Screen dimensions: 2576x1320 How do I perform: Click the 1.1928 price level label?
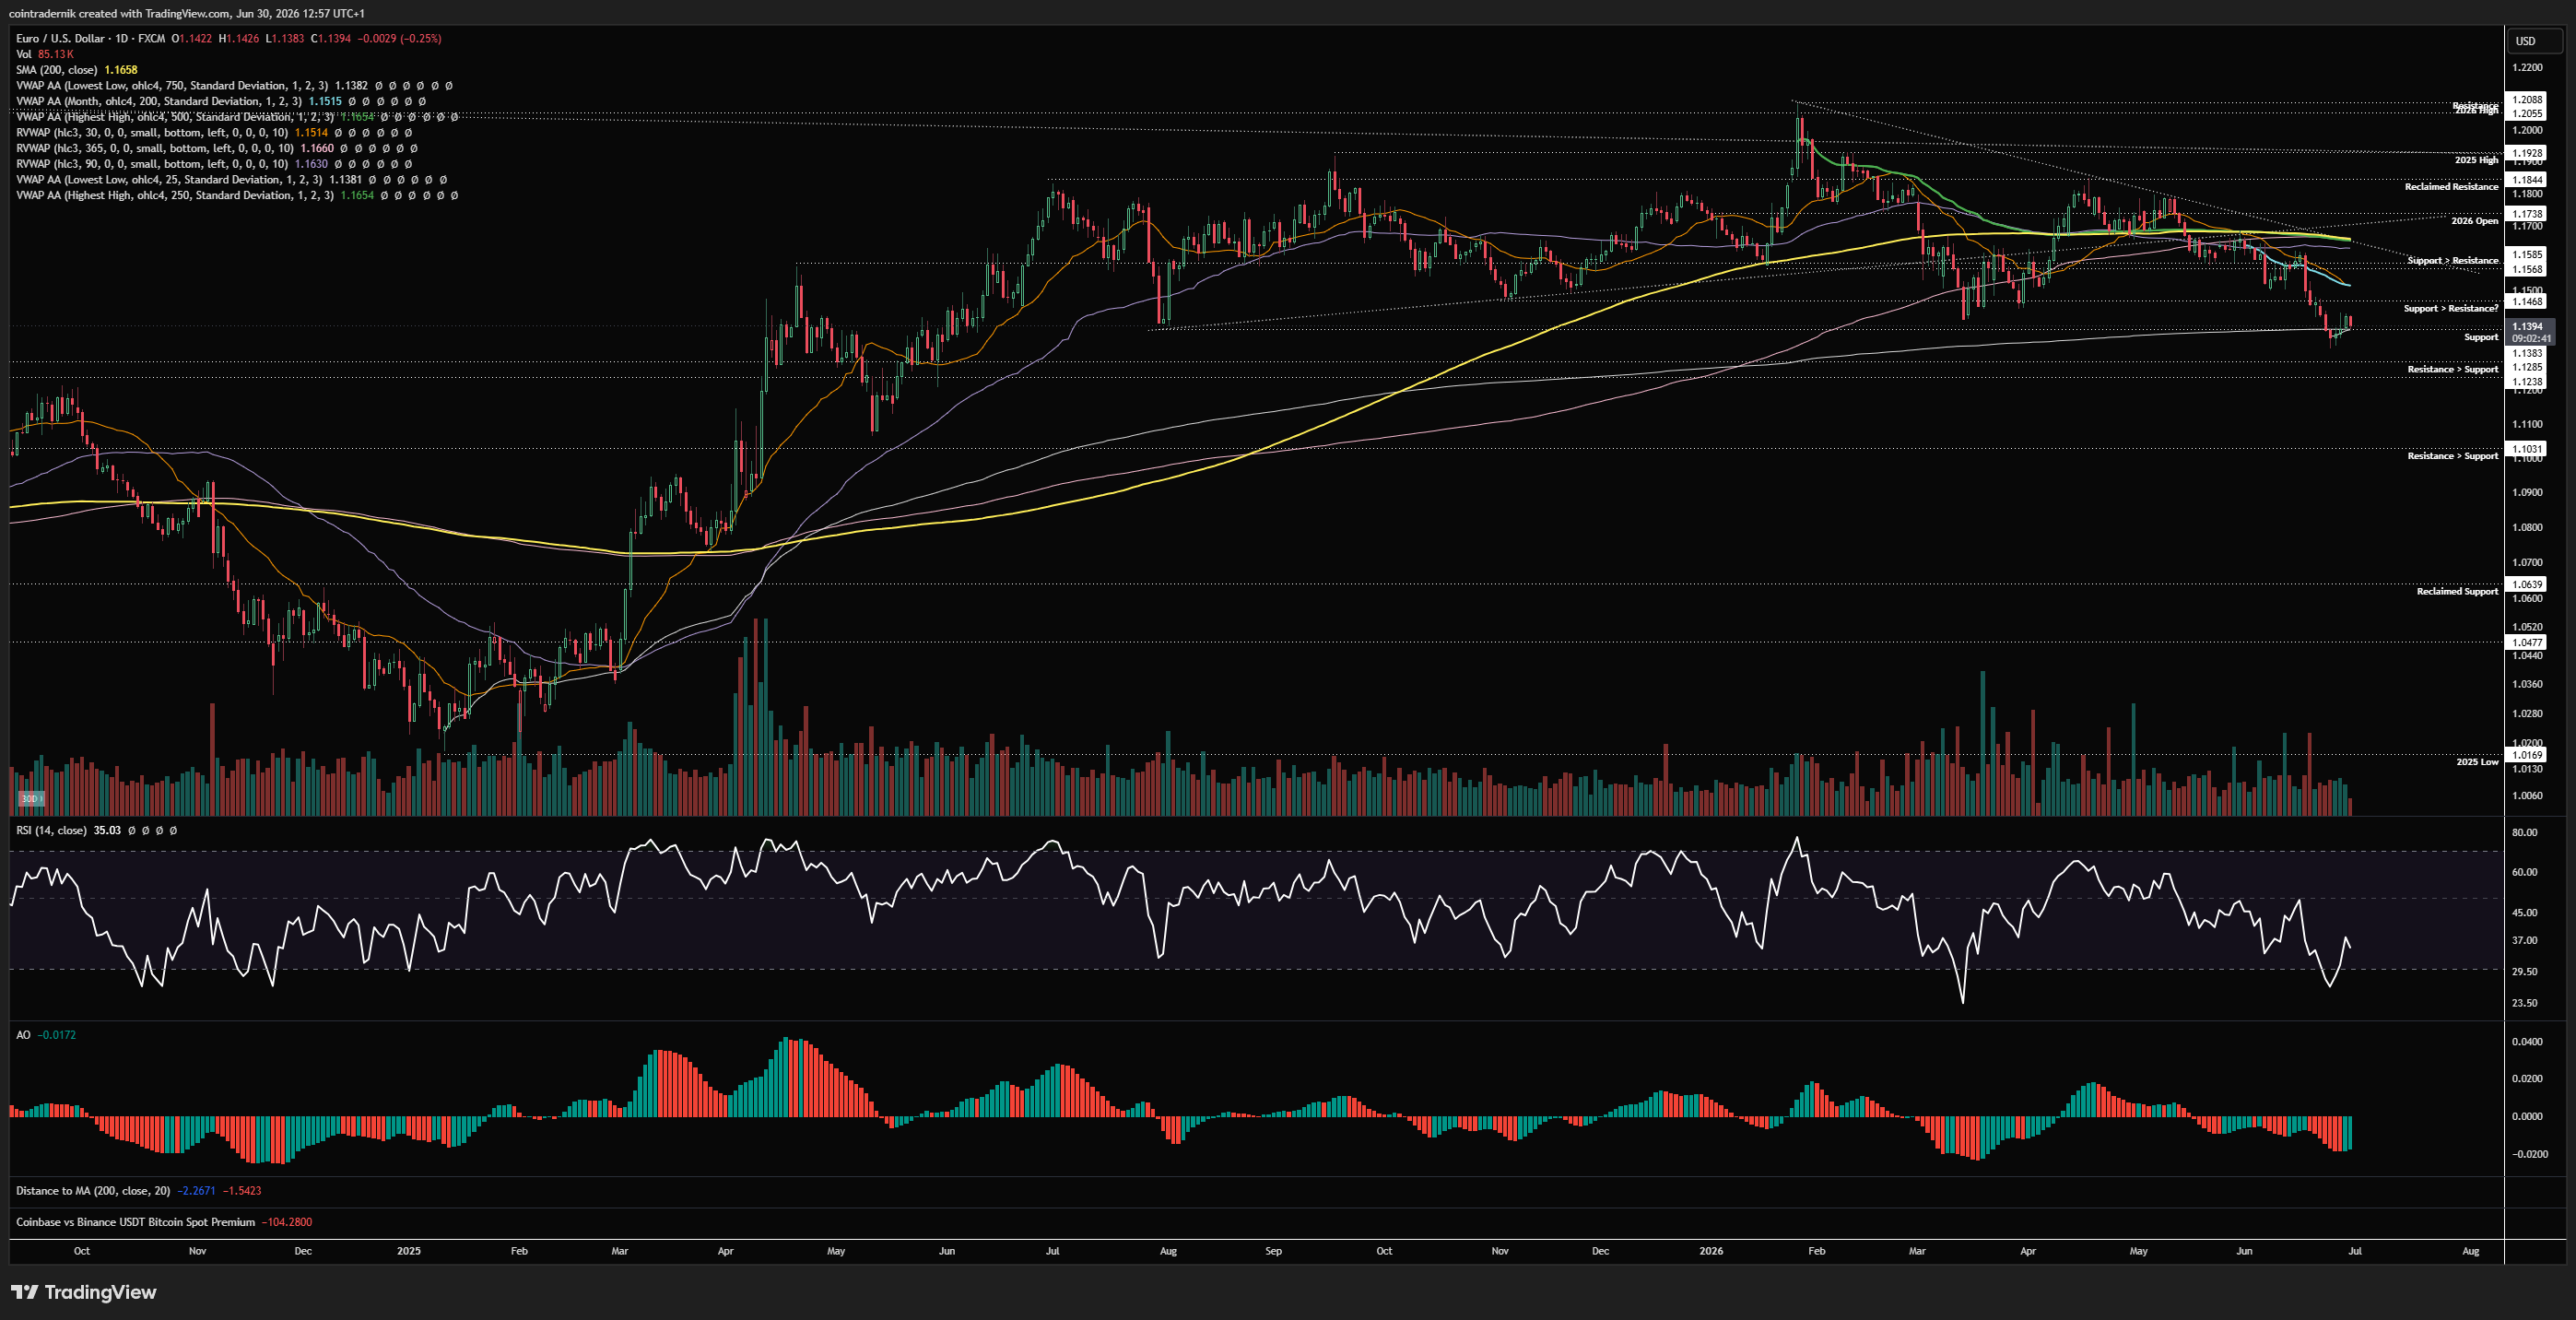2527,153
